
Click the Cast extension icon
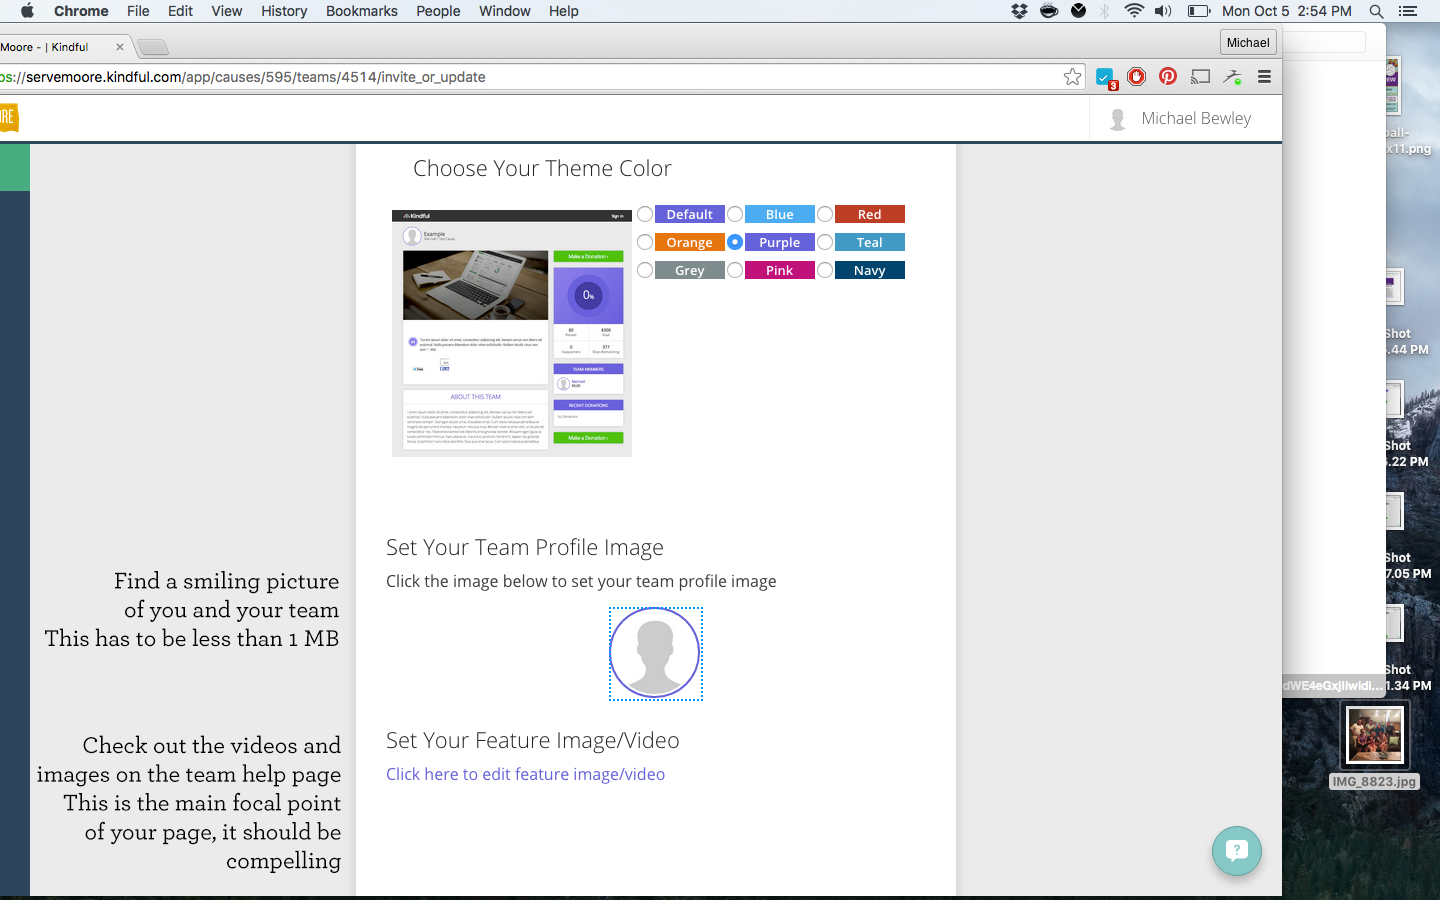(1200, 76)
